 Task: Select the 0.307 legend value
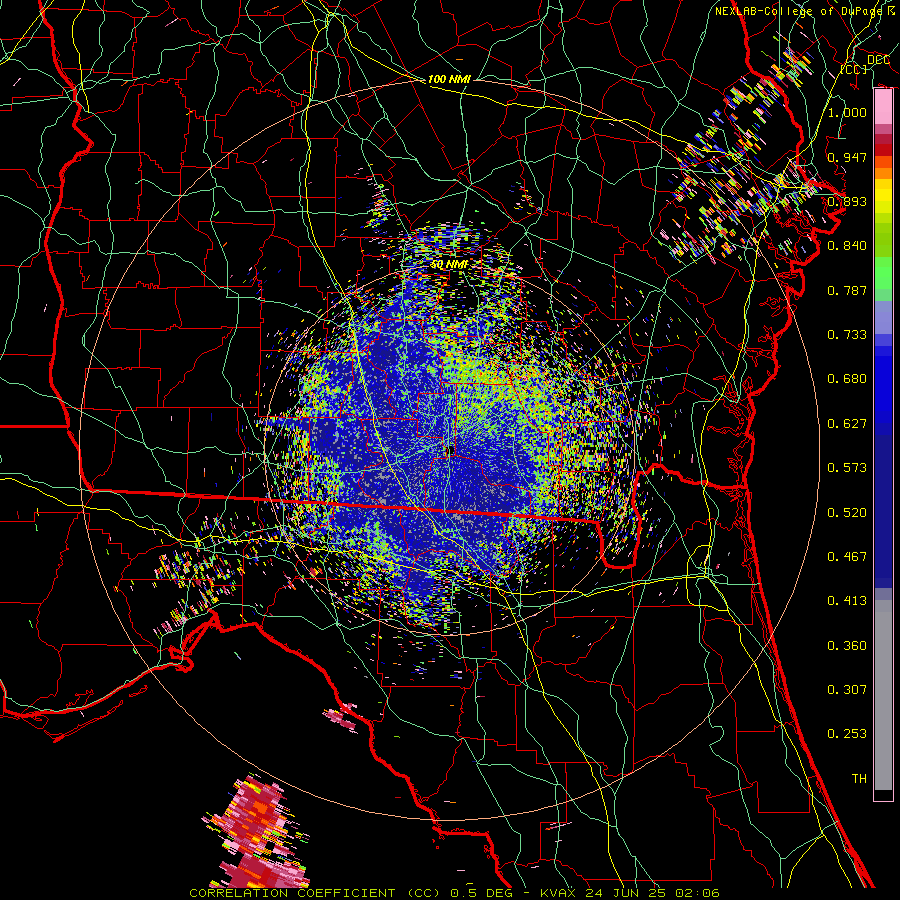[x=847, y=690]
